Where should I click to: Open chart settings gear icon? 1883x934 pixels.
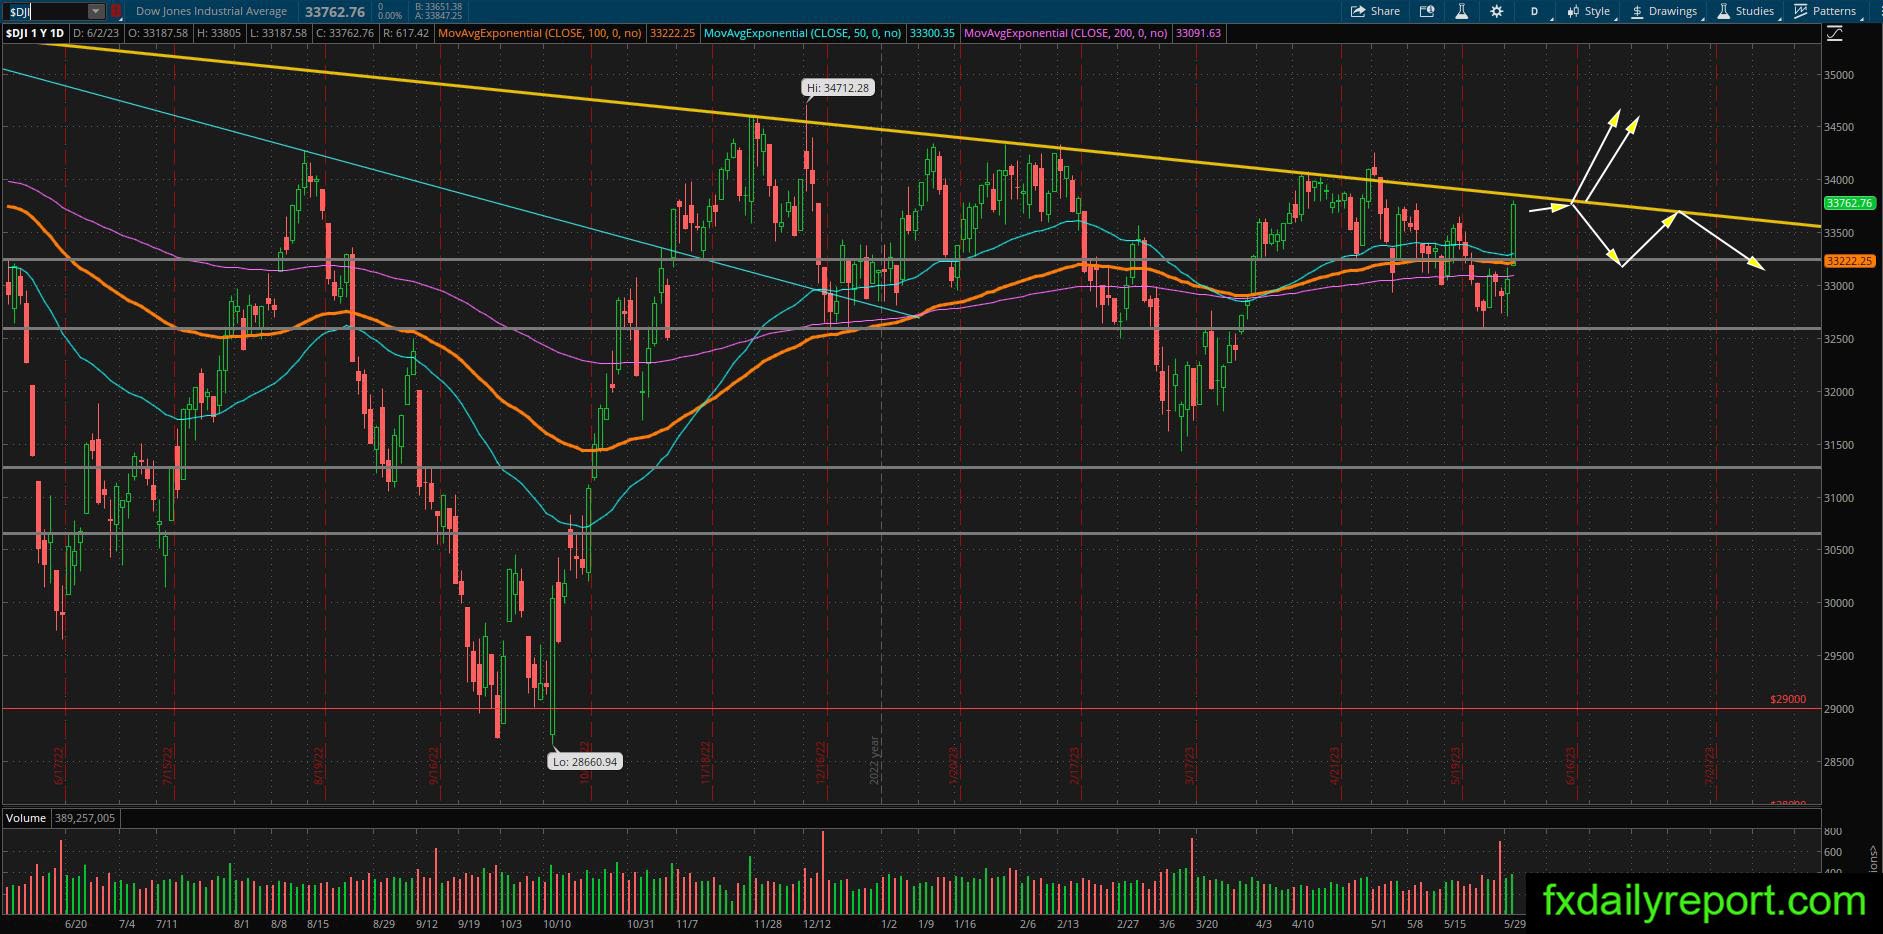click(1496, 11)
